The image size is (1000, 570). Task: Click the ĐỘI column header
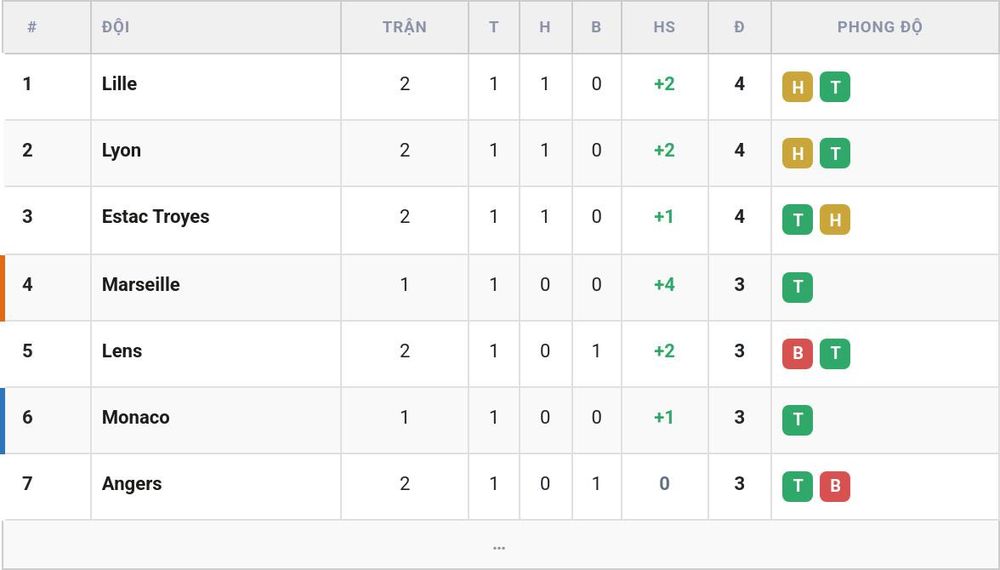[115, 27]
